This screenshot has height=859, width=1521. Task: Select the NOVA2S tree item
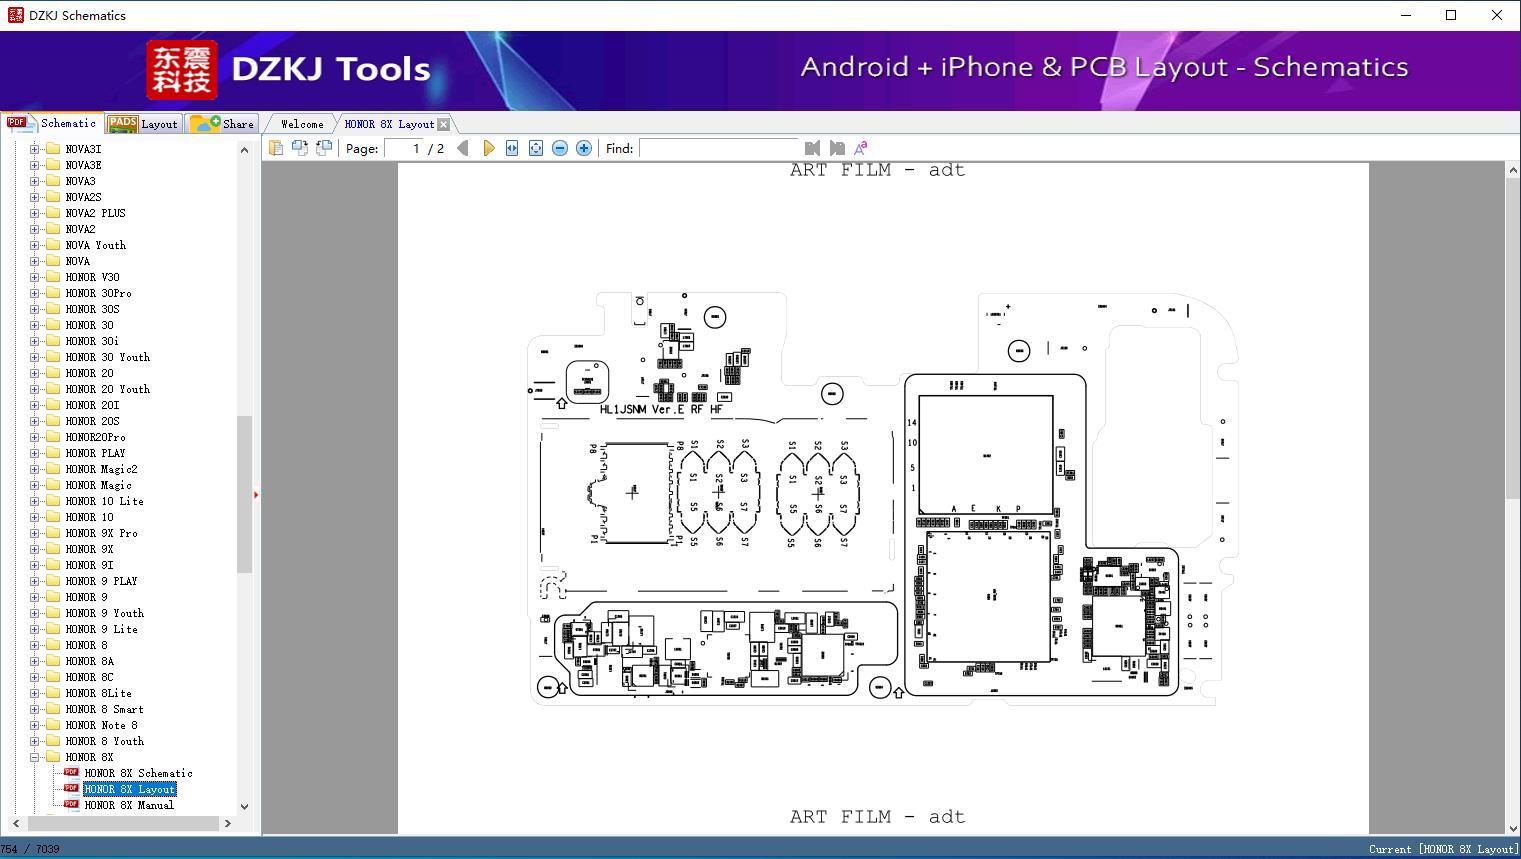tap(84, 197)
